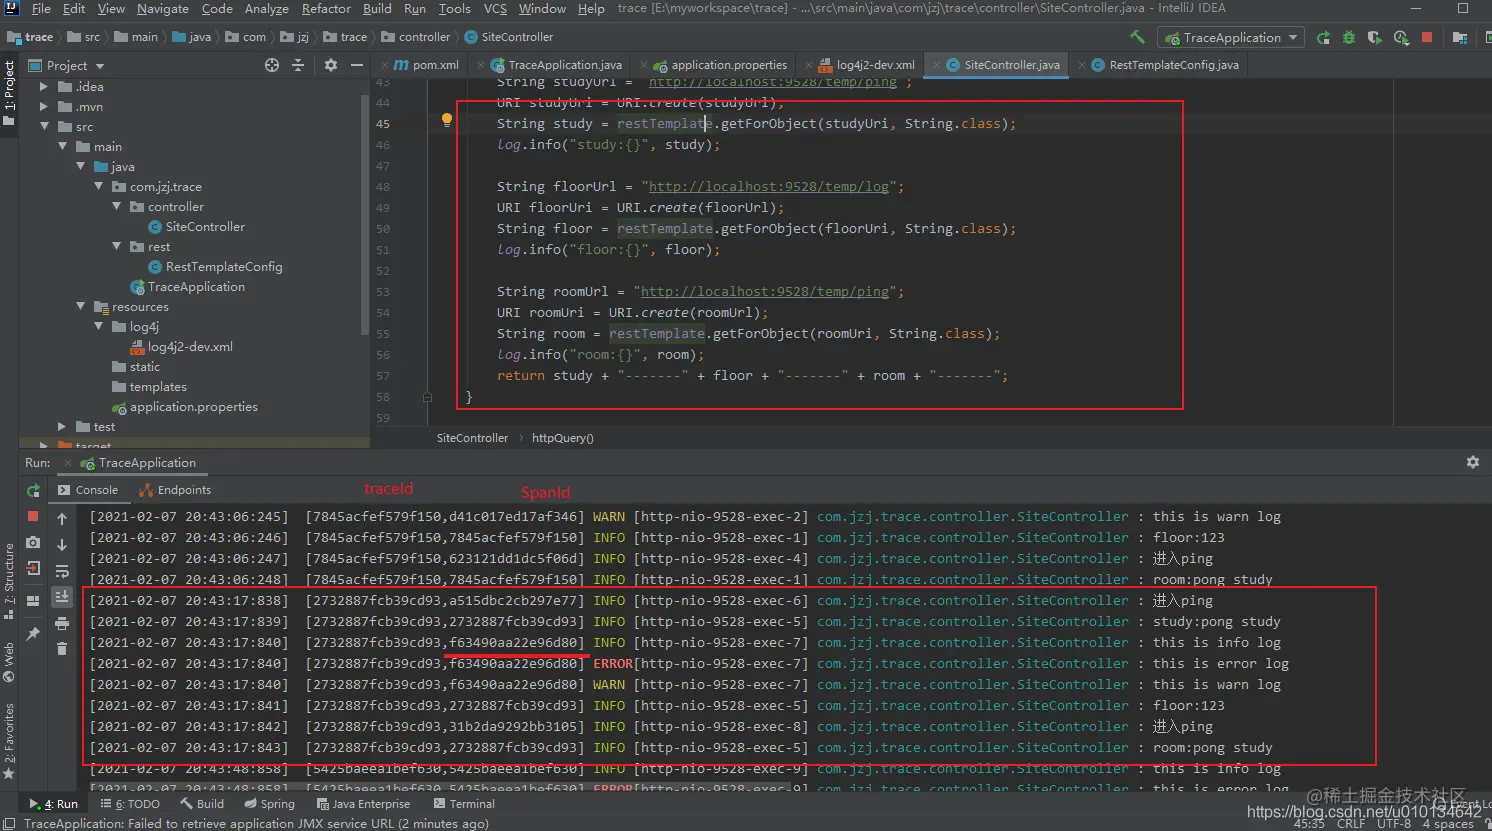Select RestTemplateConfig in the Project tree

coord(215,267)
